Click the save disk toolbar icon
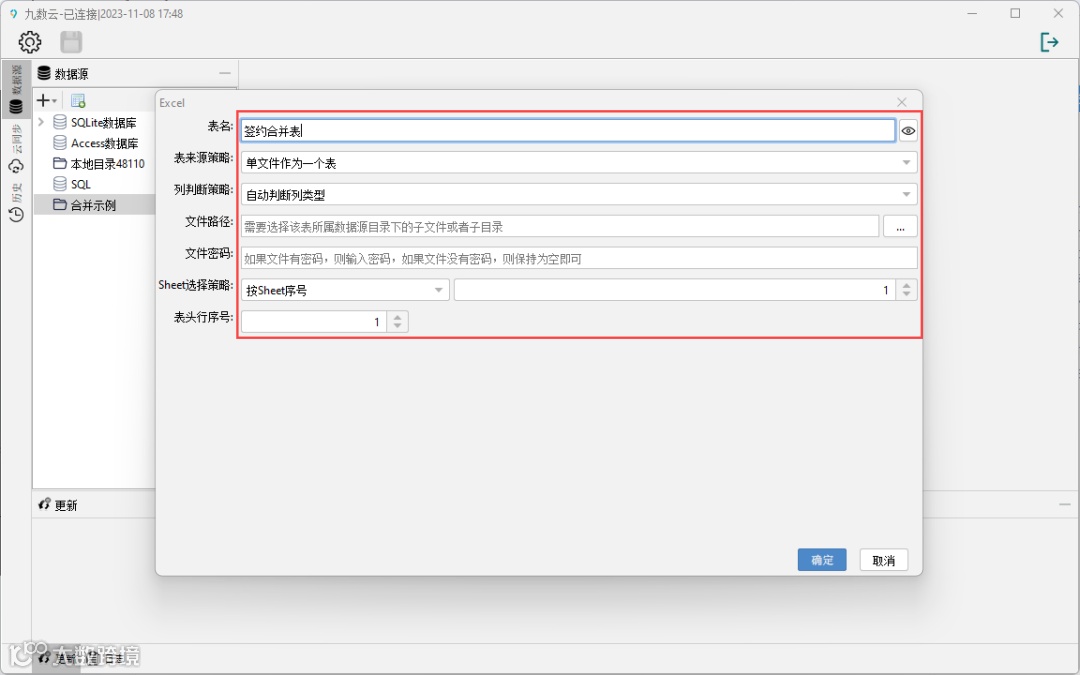Screen dimensions: 1080x675 point(71,42)
